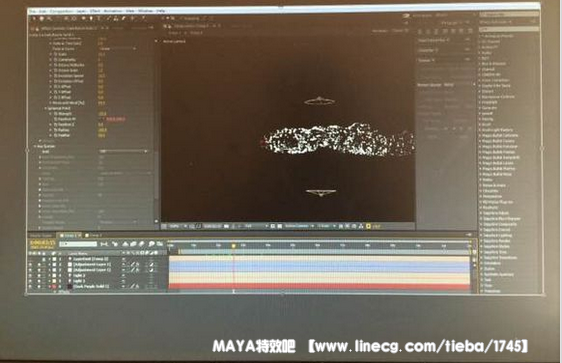Collapse the Spherical Field property group

[46, 109]
